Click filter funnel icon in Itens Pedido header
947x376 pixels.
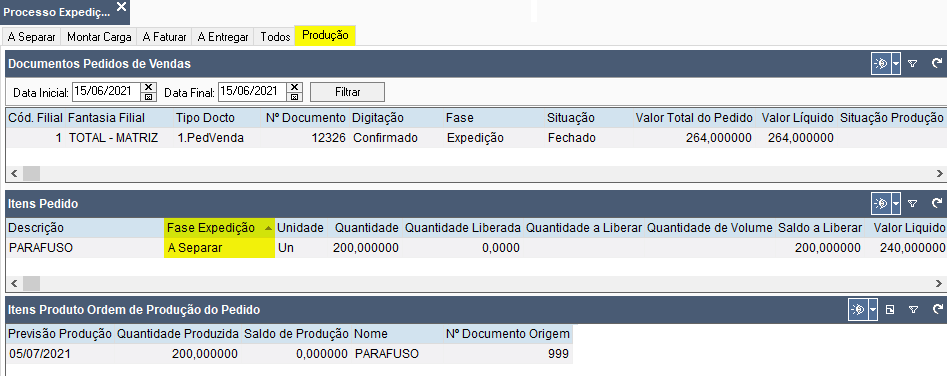click(913, 203)
